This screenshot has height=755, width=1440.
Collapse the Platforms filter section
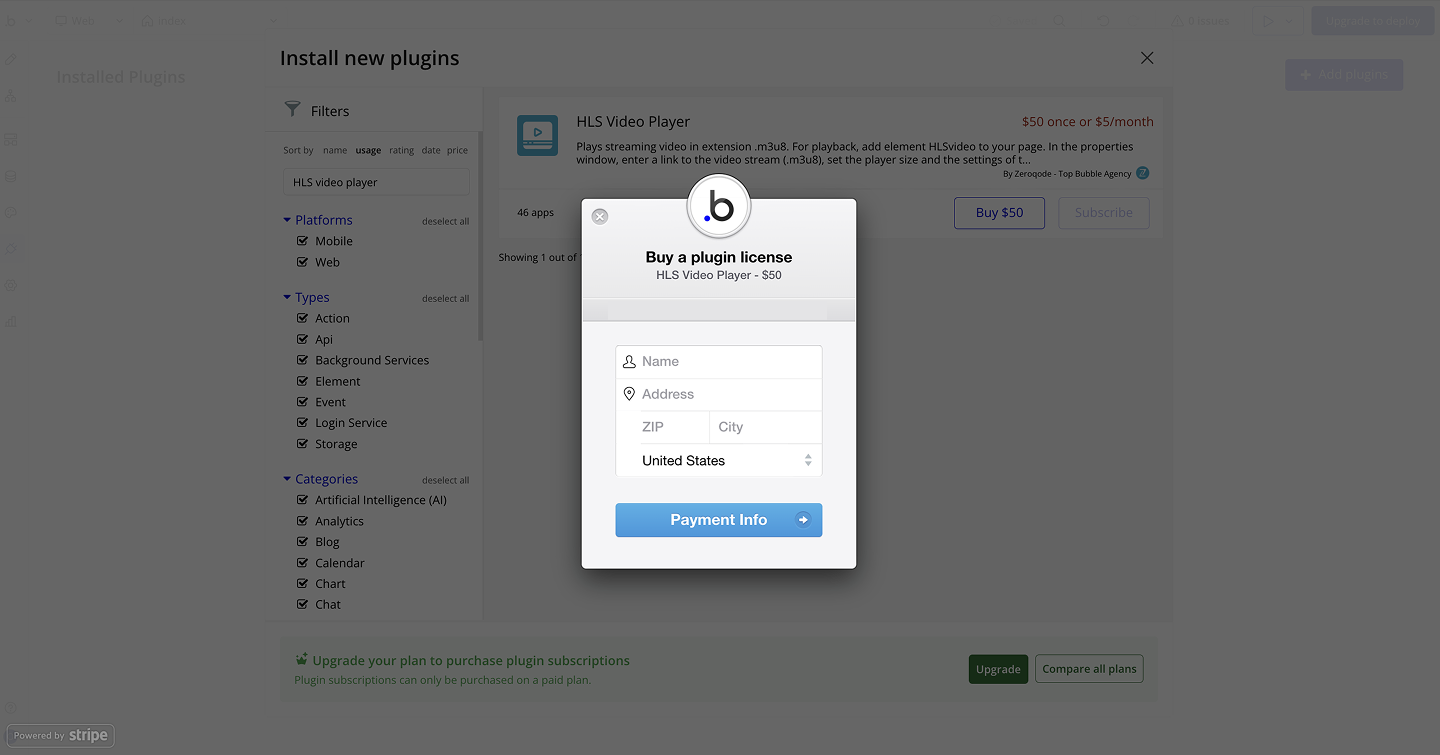pyautogui.click(x=287, y=220)
